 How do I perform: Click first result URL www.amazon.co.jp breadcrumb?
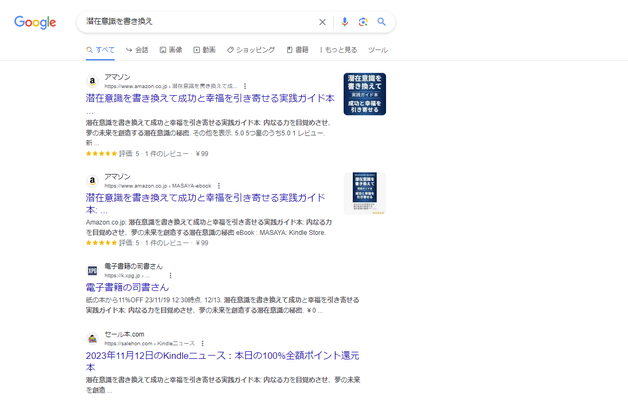171,86
